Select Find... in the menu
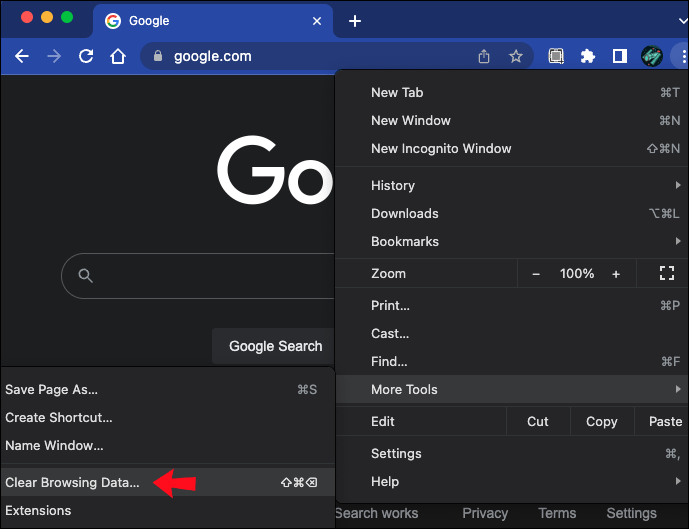The width and height of the screenshot is (689, 529). (x=512, y=361)
